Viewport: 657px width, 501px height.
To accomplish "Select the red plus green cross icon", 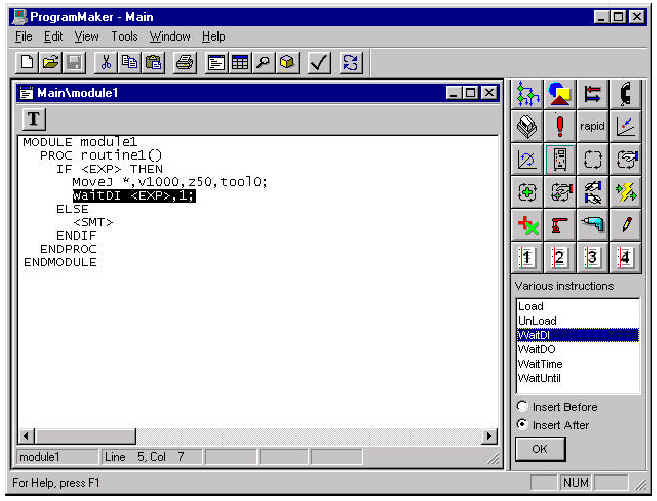I will (x=527, y=225).
